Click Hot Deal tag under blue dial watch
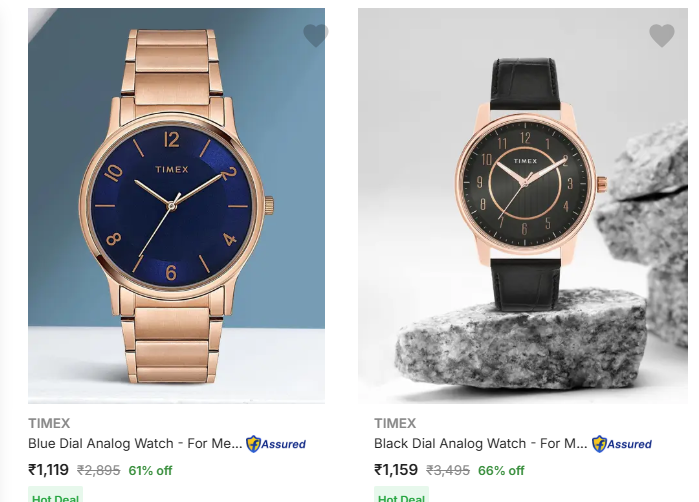Viewport: 699px width, 502px height. [55, 495]
